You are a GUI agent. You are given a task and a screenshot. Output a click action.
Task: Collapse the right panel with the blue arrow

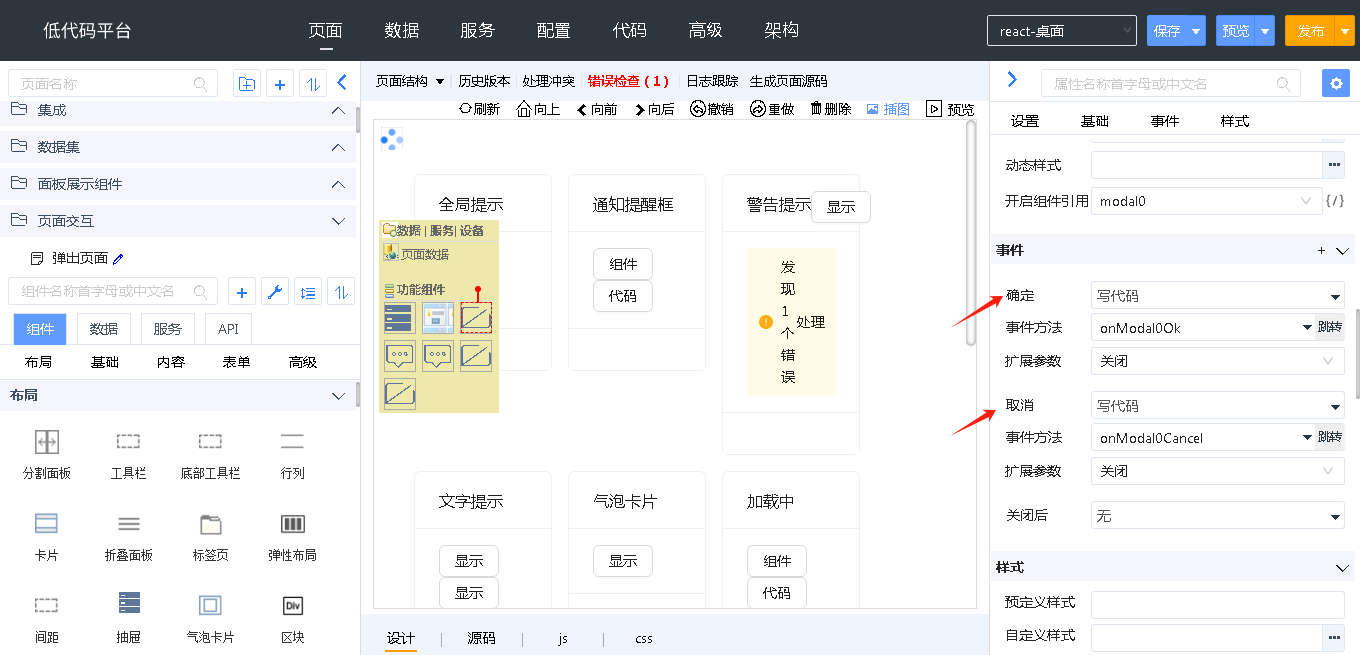(x=1012, y=80)
